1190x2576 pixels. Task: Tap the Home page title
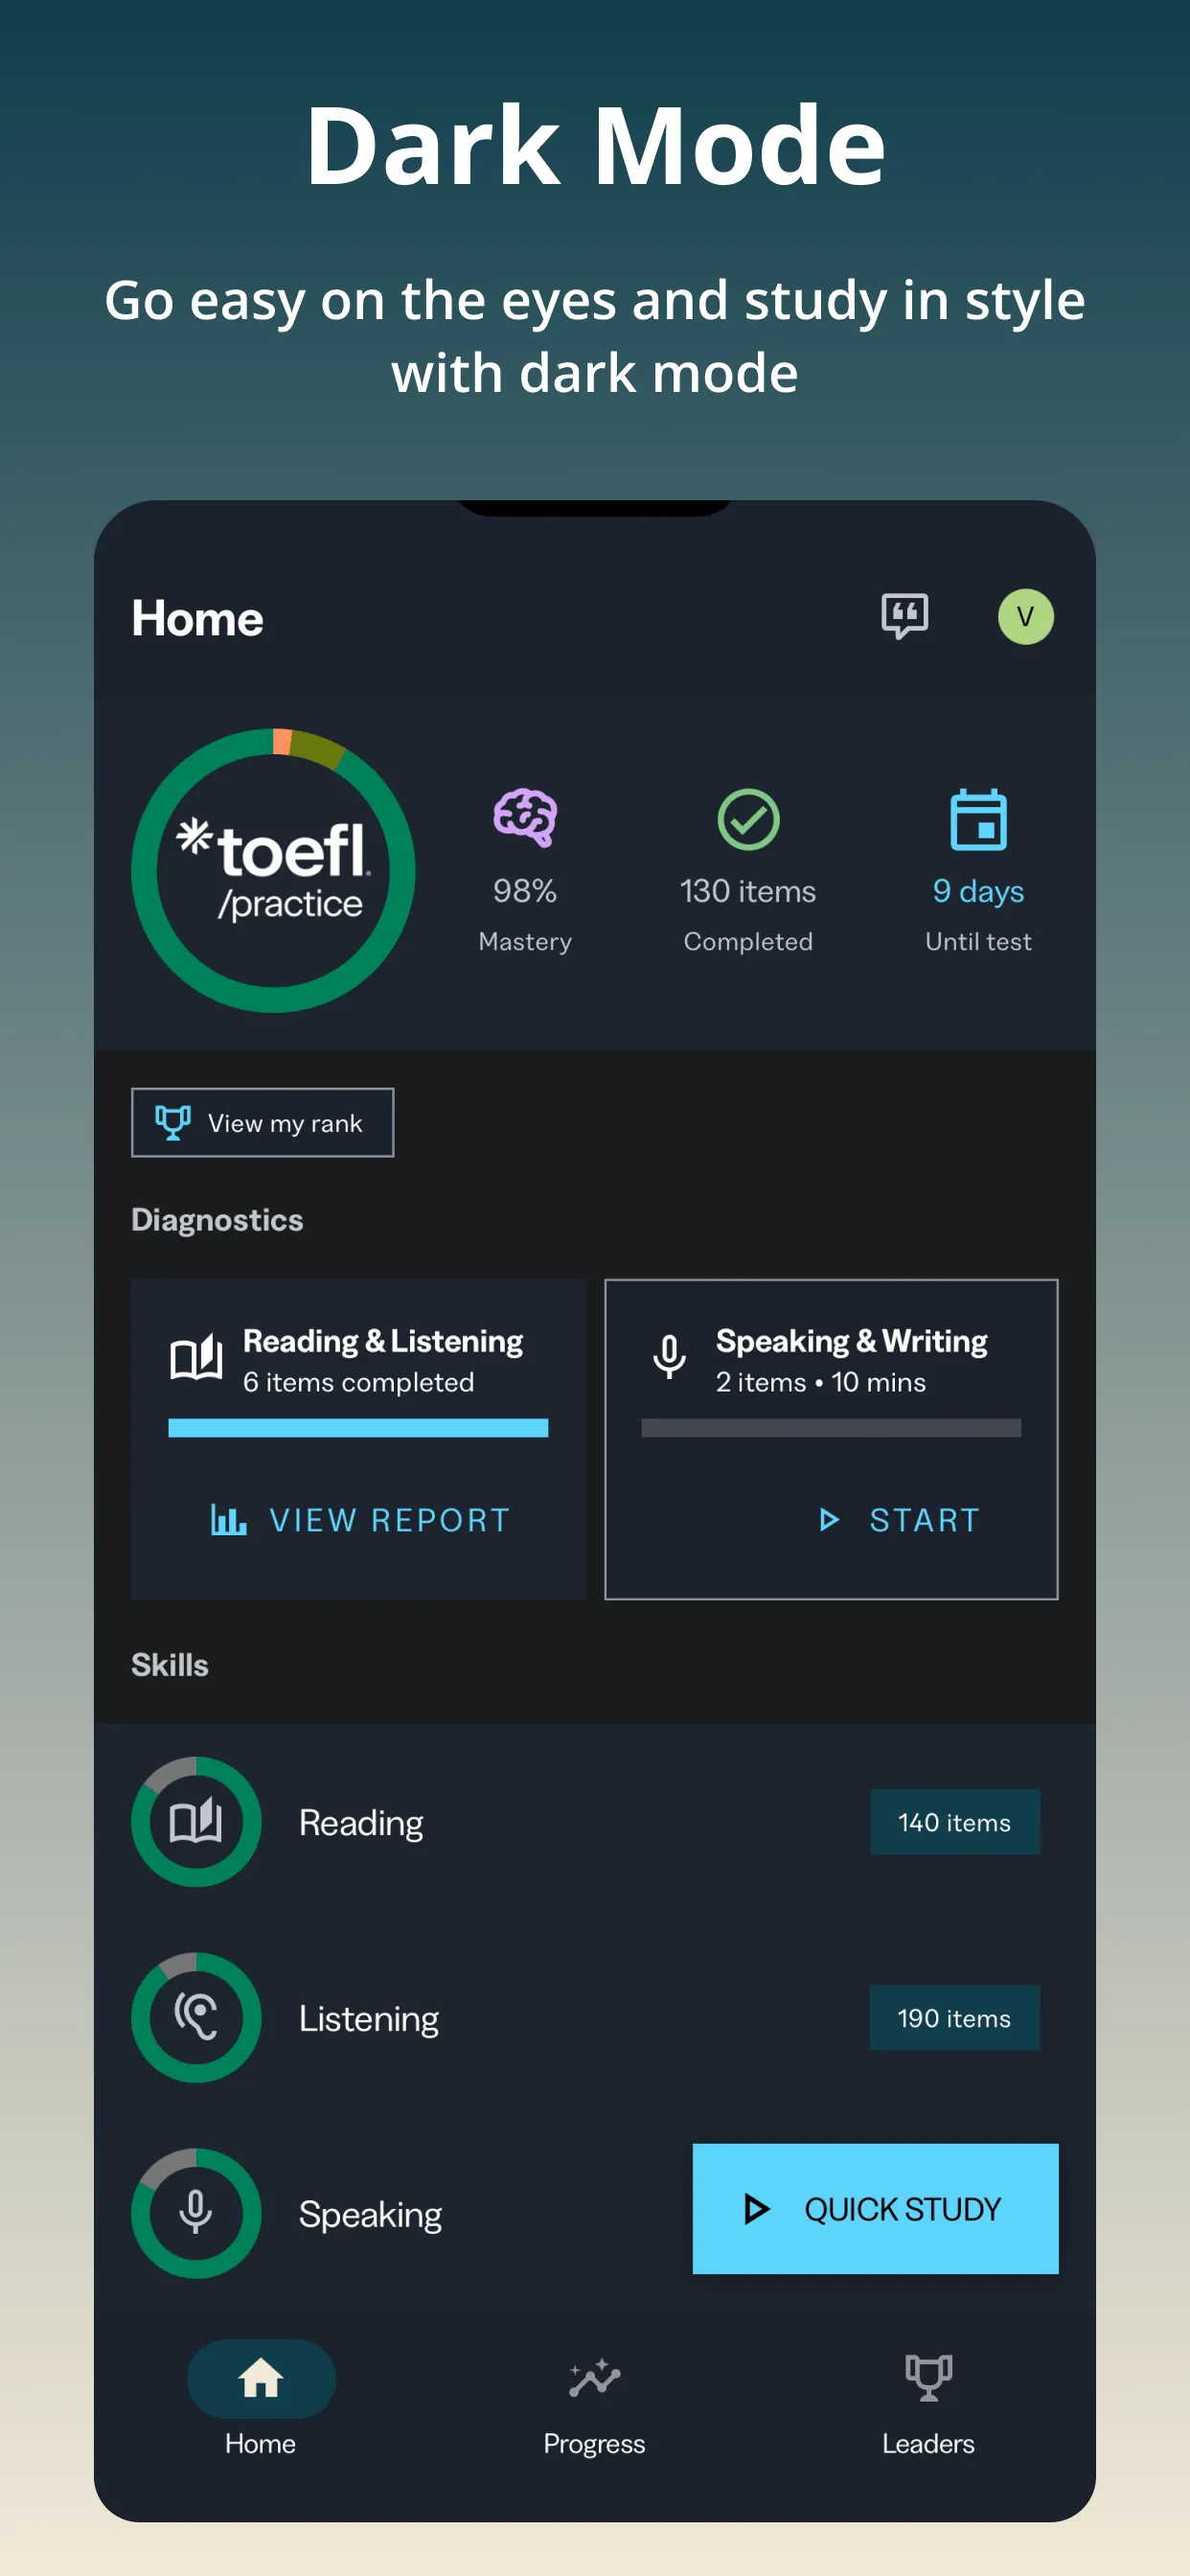tap(197, 618)
